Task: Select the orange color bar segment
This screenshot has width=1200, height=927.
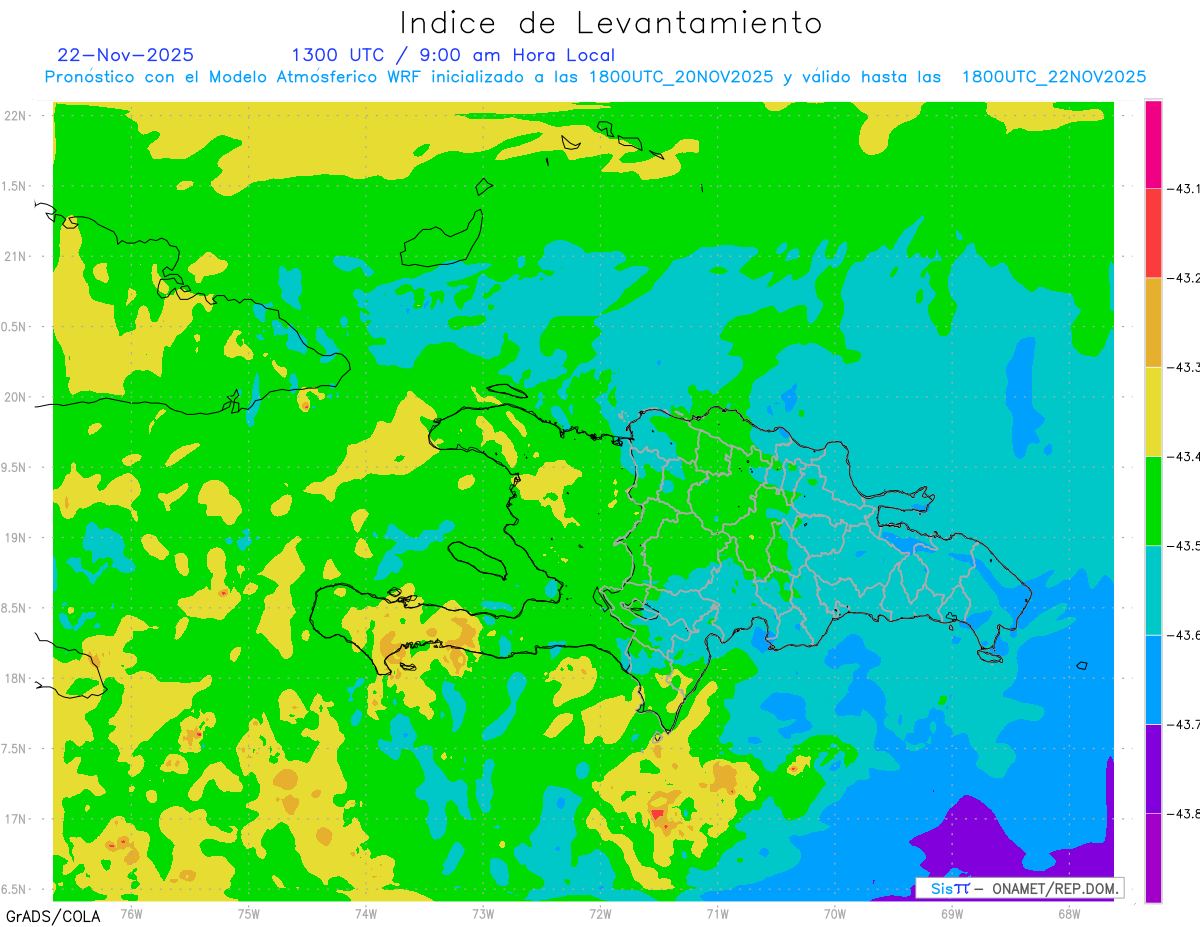Action: pos(1153,322)
